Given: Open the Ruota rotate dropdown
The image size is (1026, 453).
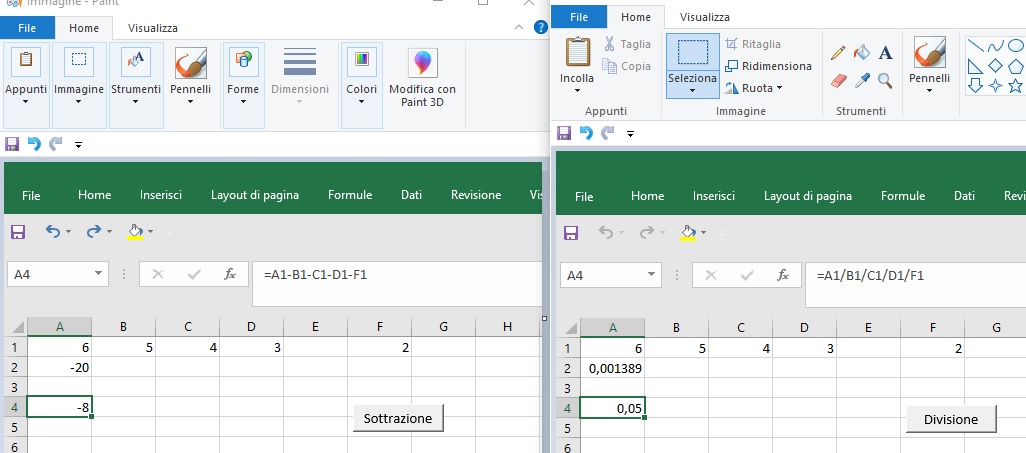Looking at the screenshot, I should coord(779,88).
